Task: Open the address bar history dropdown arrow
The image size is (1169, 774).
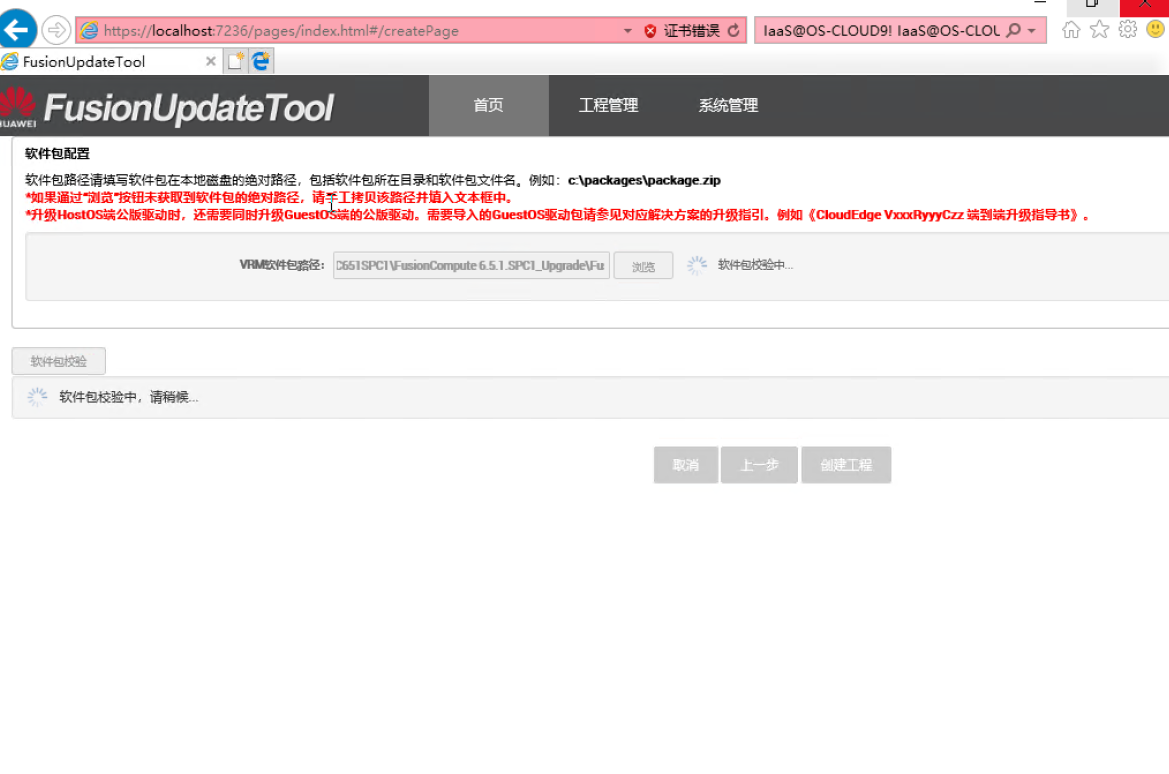Action: coord(628,31)
